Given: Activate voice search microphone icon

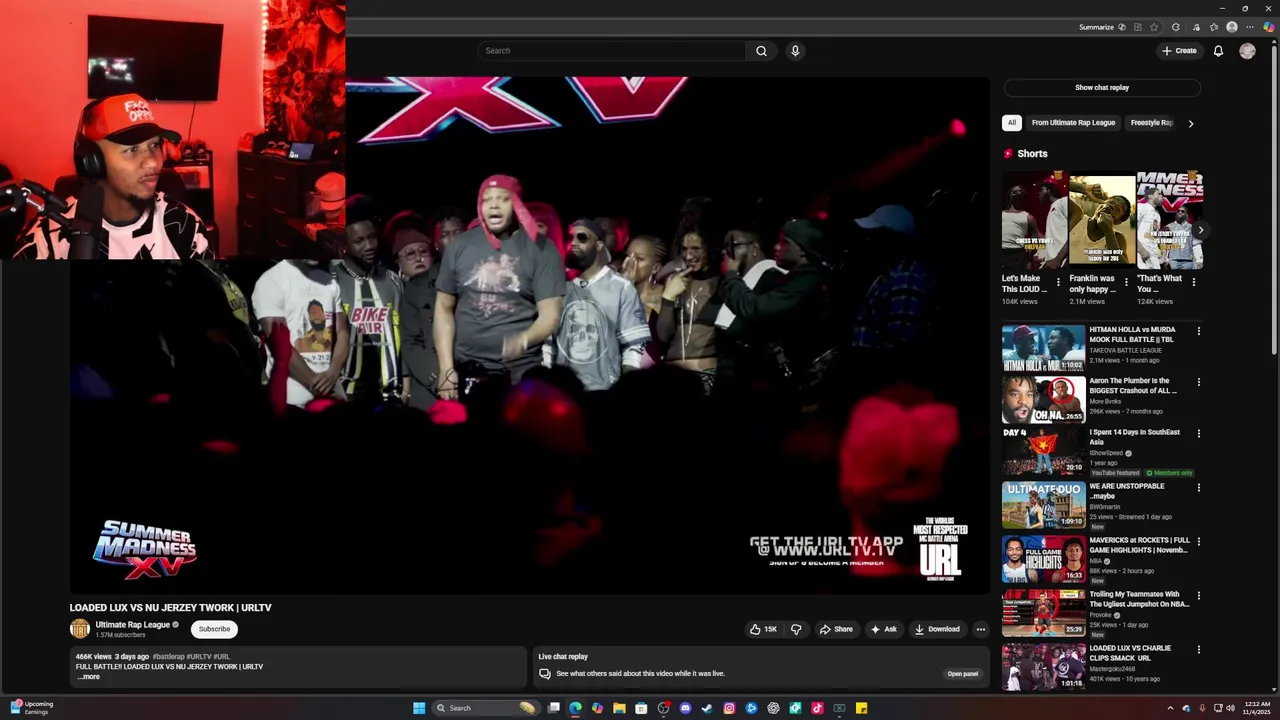Looking at the screenshot, I should [x=795, y=51].
